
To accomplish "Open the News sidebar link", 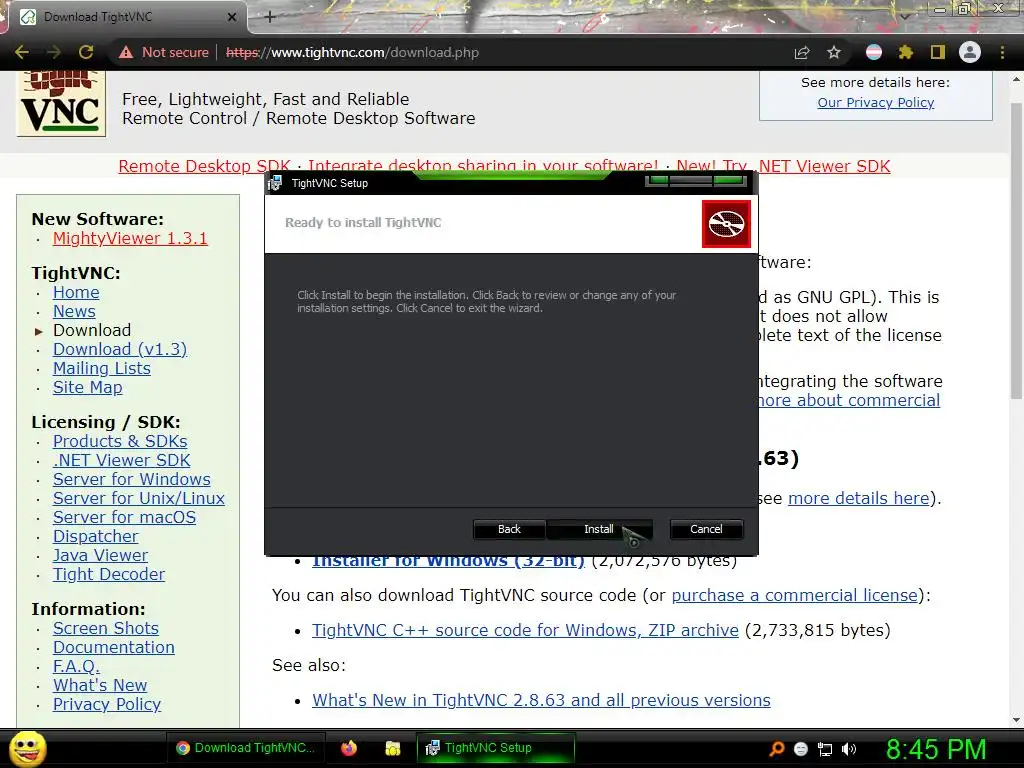I will [x=74, y=312].
